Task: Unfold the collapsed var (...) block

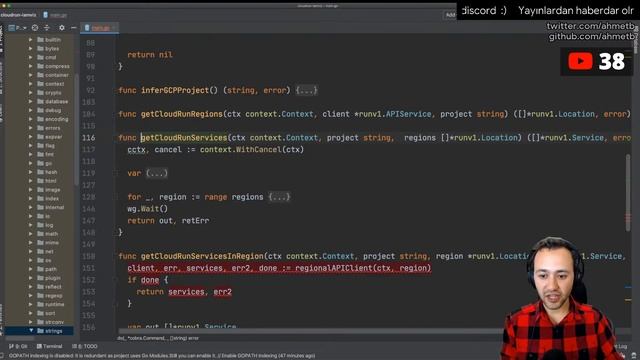Action: pyautogui.click(x=157, y=173)
